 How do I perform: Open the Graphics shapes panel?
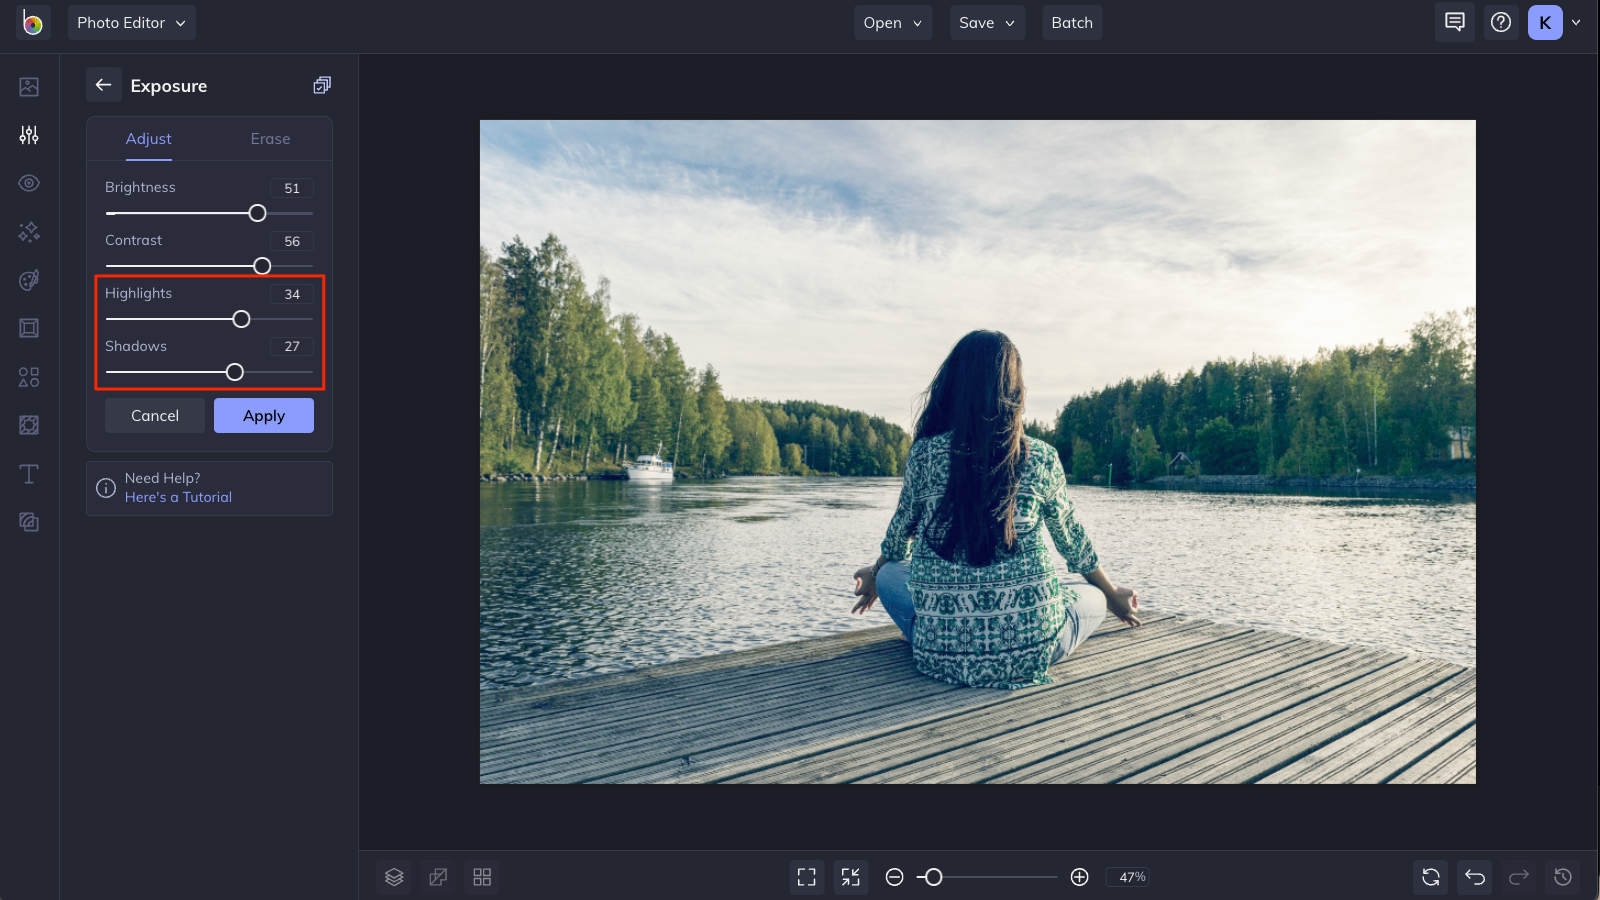point(29,376)
